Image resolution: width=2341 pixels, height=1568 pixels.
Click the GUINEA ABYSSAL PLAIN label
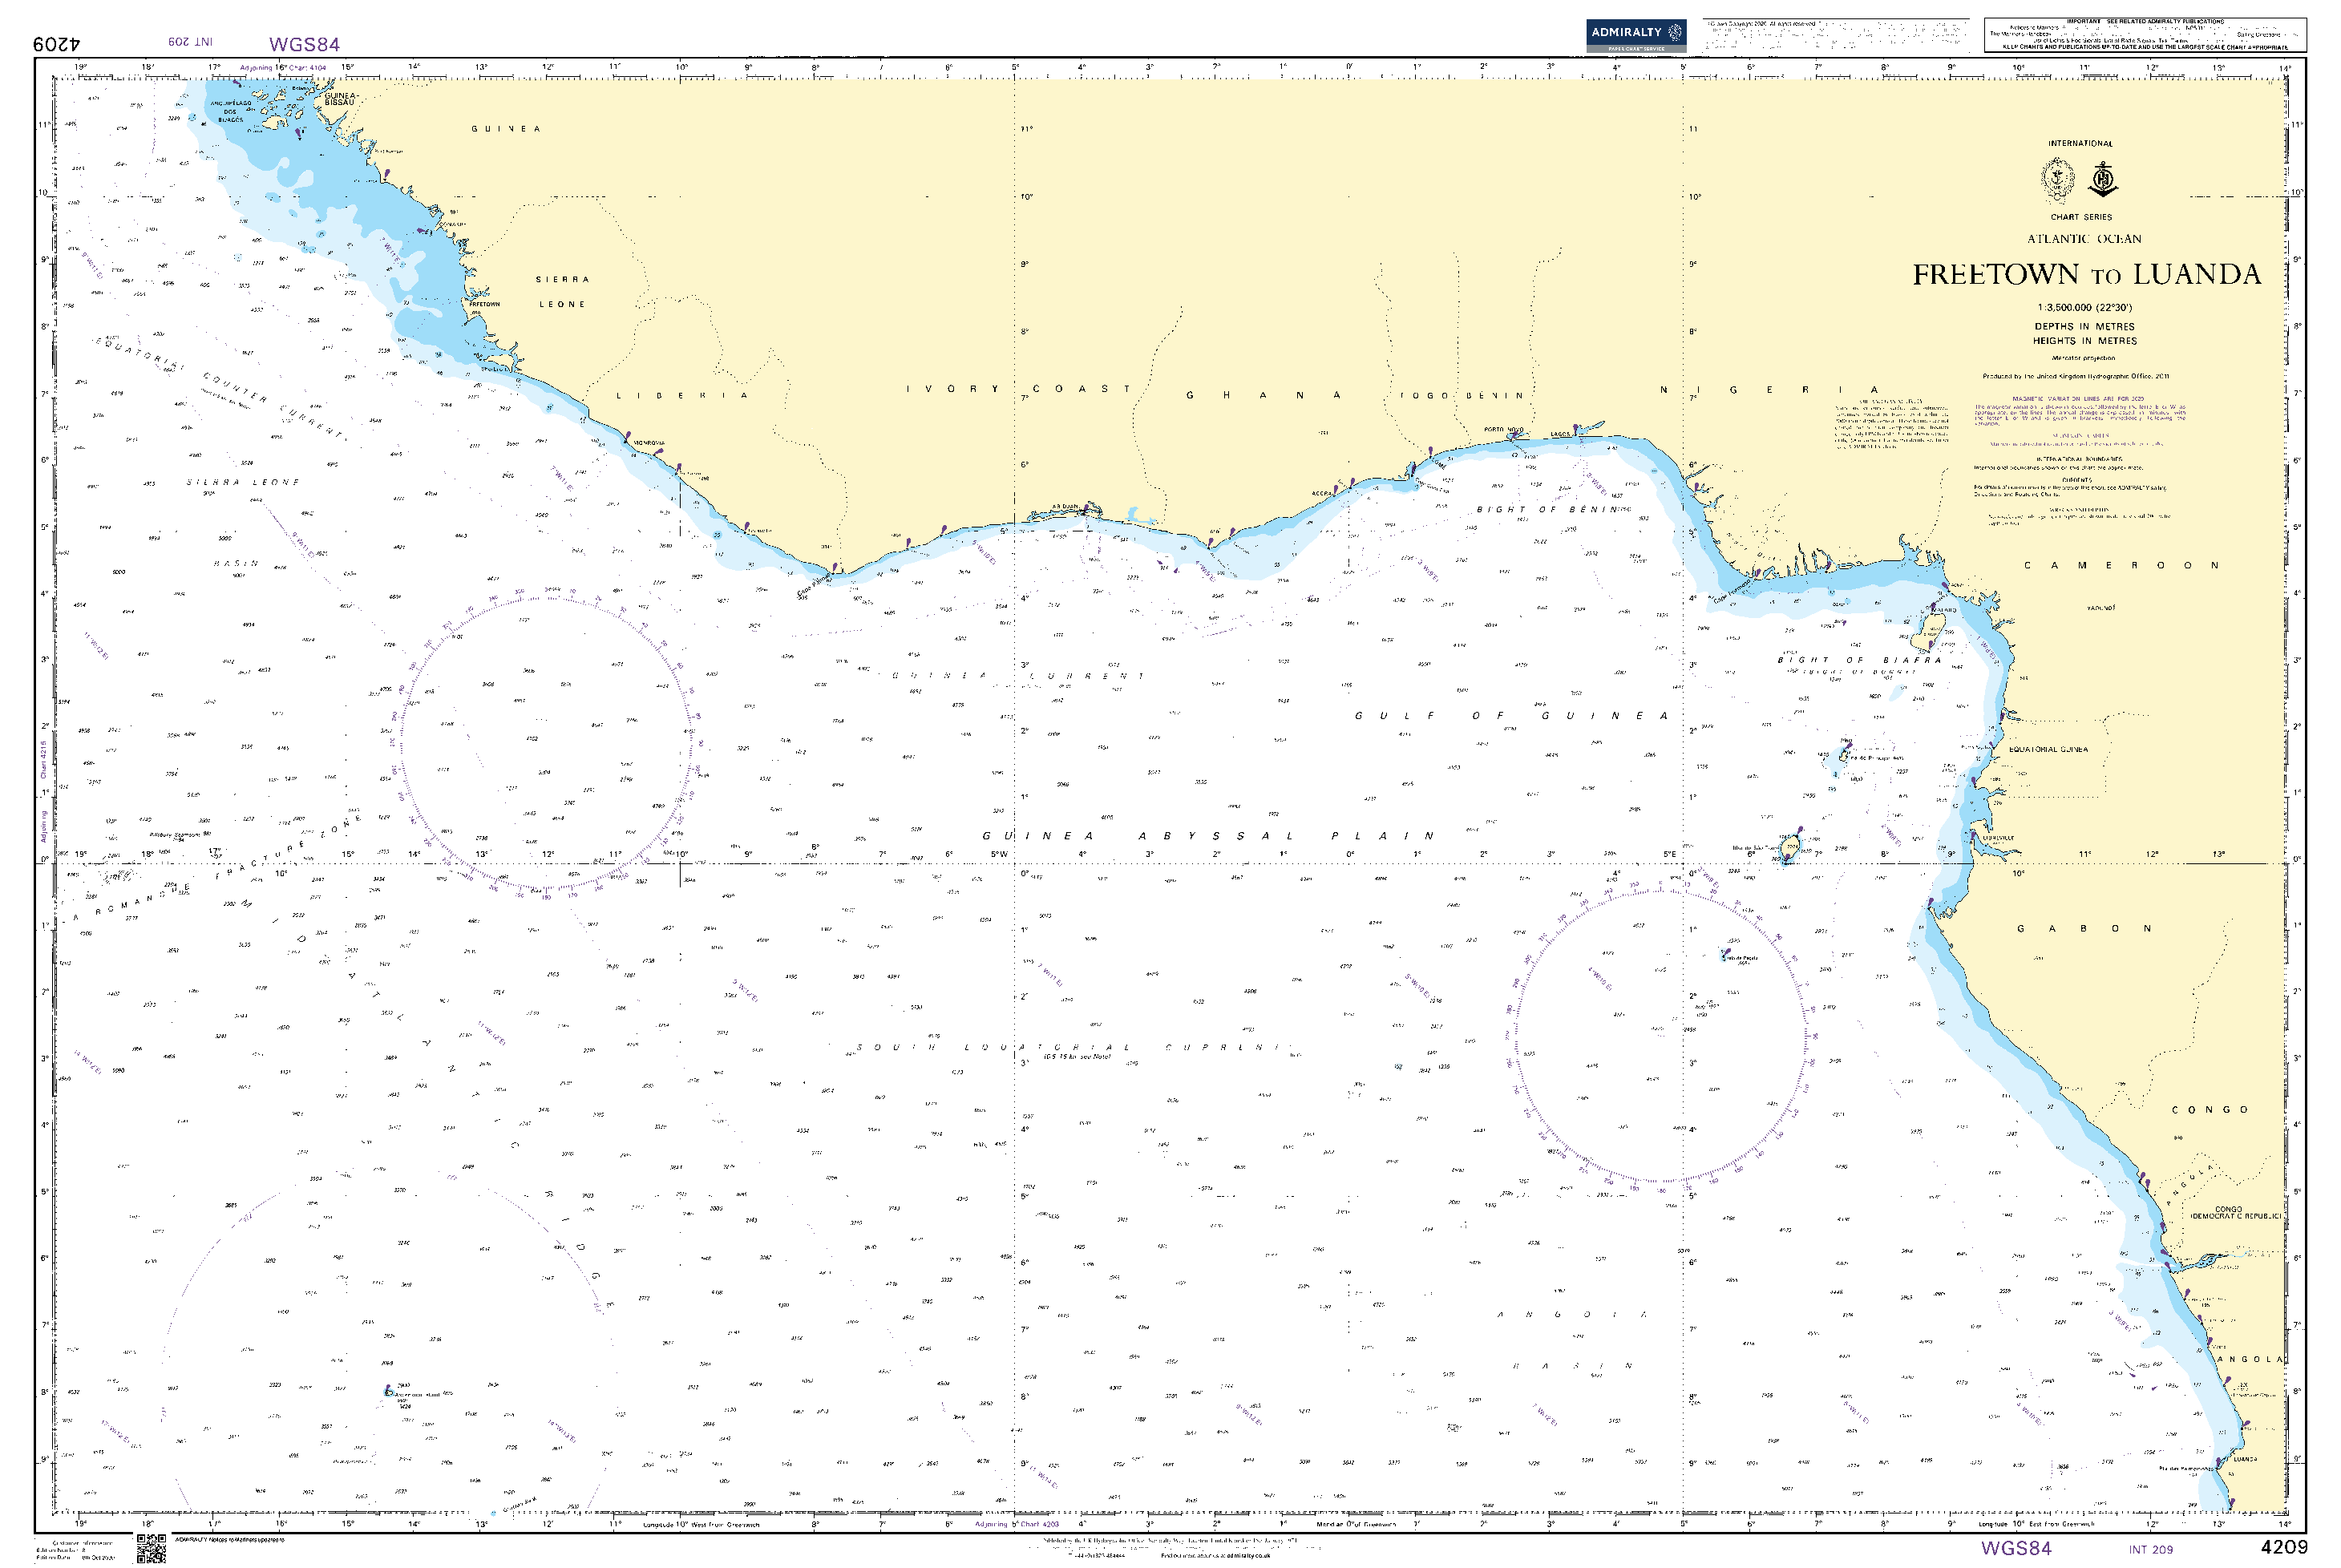(1208, 836)
